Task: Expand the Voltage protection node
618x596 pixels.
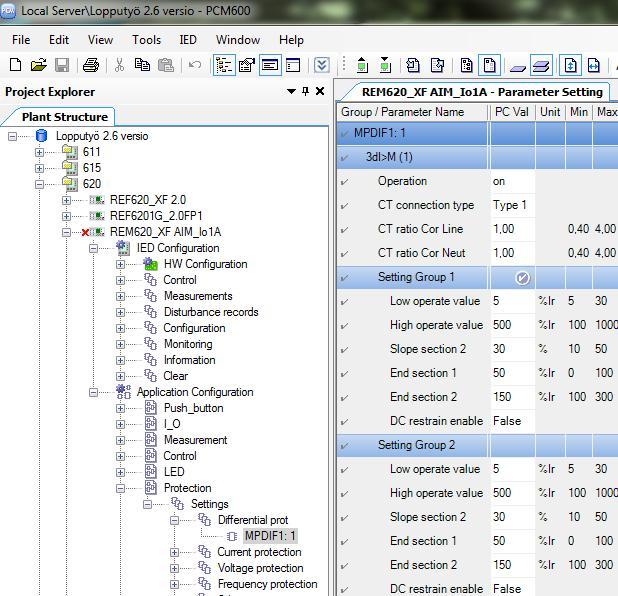Action: 174,568
